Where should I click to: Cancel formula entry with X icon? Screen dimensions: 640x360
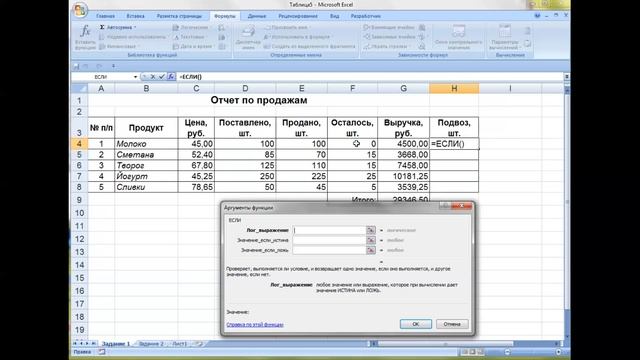coord(153,77)
